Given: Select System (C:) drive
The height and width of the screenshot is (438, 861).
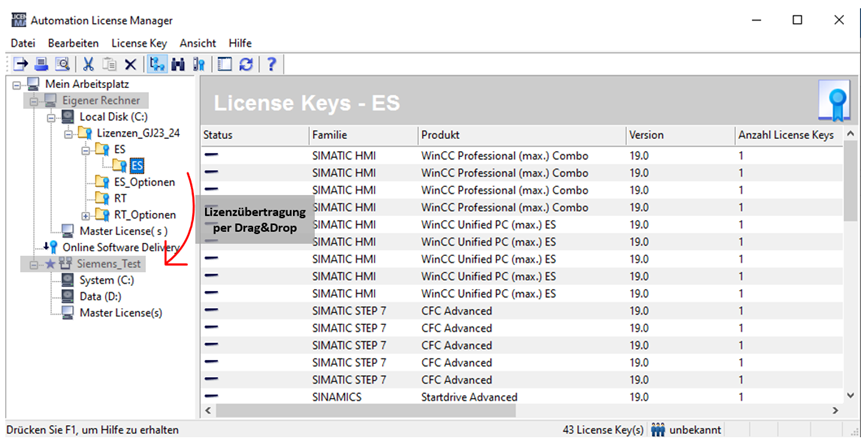Looking at the screenshot, I should pos(107,280).
